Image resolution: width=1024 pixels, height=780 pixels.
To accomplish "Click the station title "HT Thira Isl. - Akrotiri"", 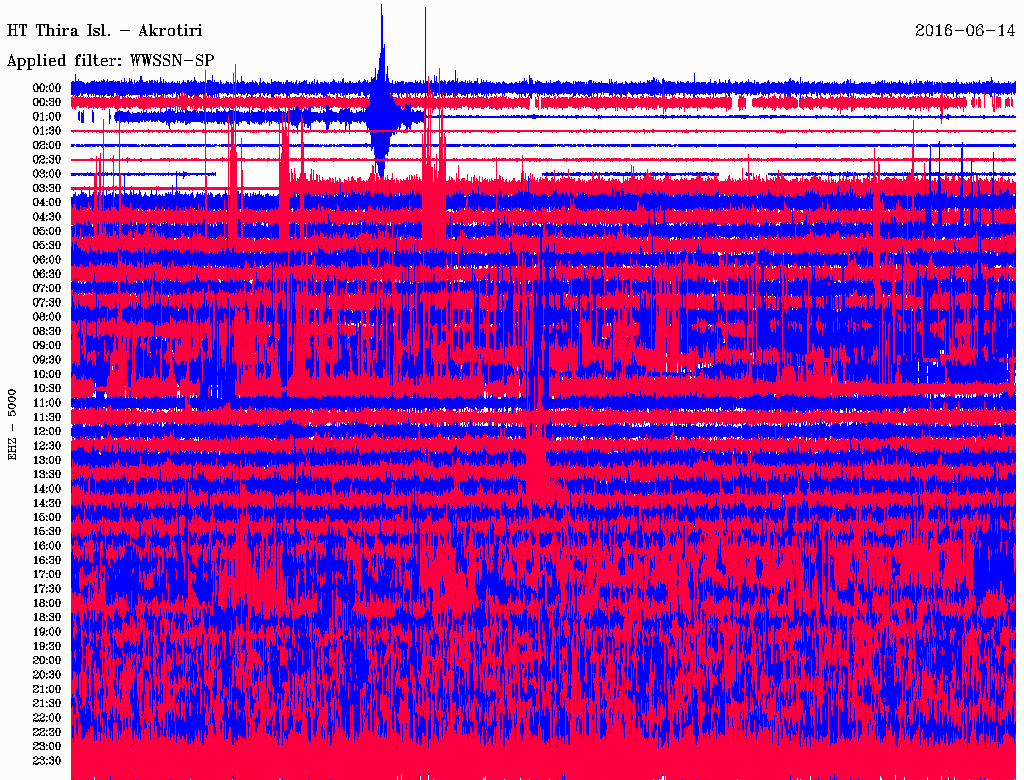I will [104, 31].
